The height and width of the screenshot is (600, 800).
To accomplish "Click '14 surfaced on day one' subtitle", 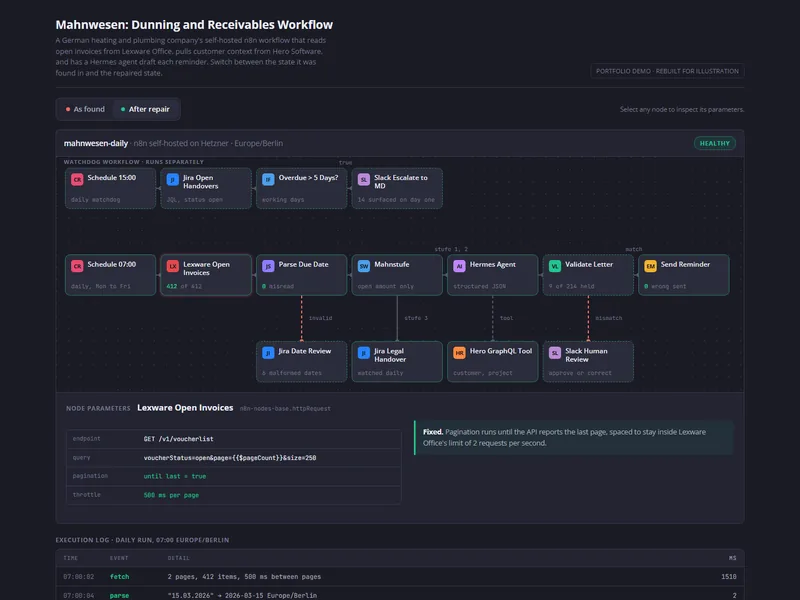I will coord(396,199).
